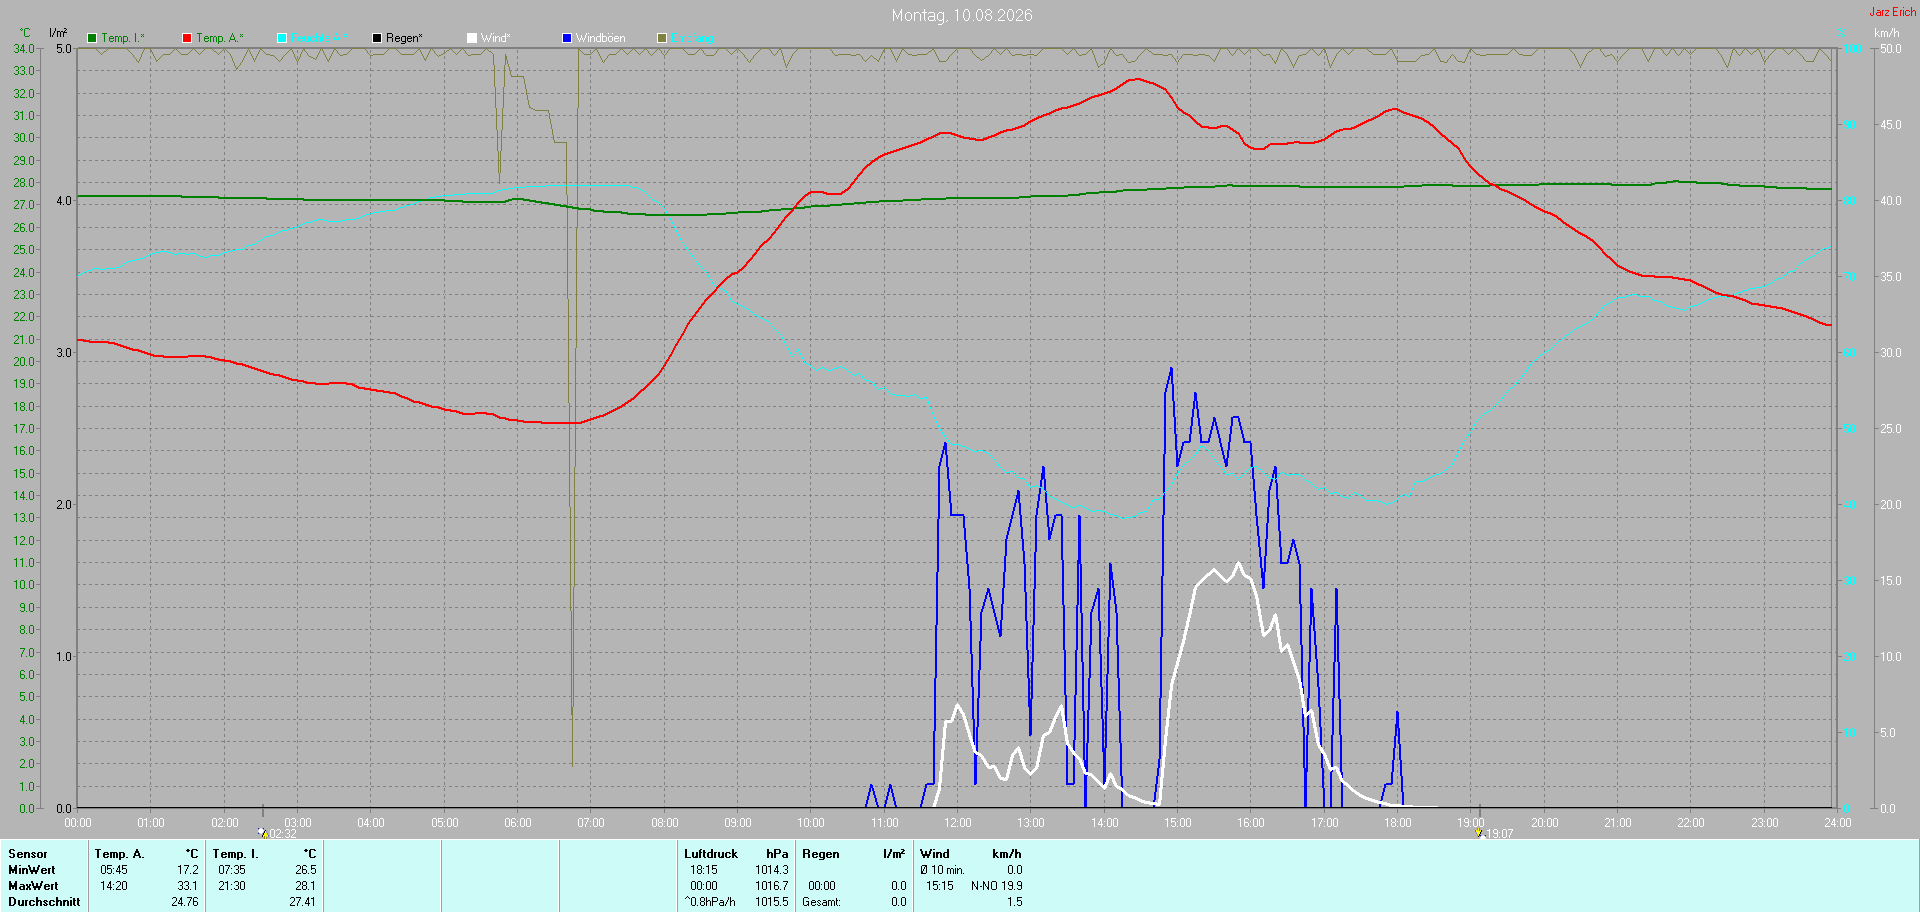Click the Temp. I. maximum time 21:30

[232, 886]
